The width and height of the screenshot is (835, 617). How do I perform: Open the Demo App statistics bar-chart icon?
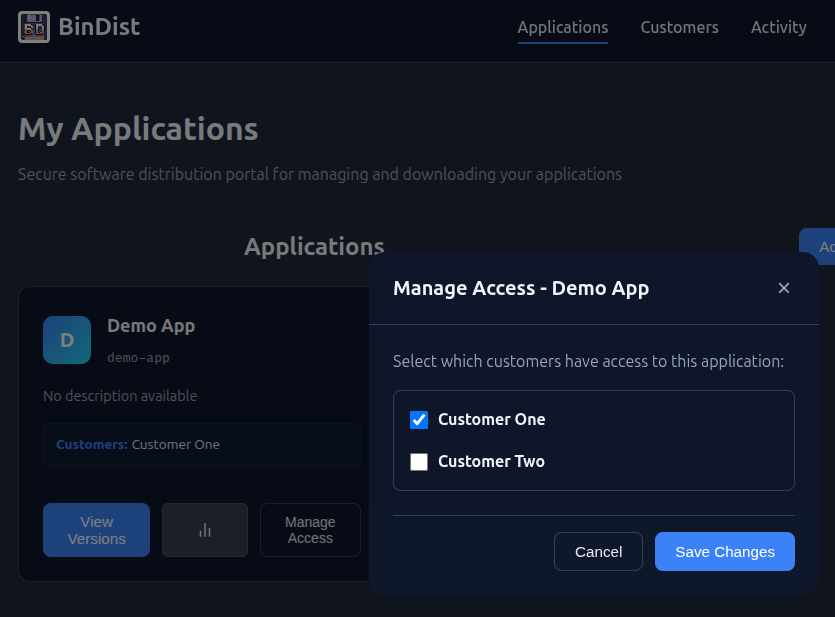(x=205, y=530)
